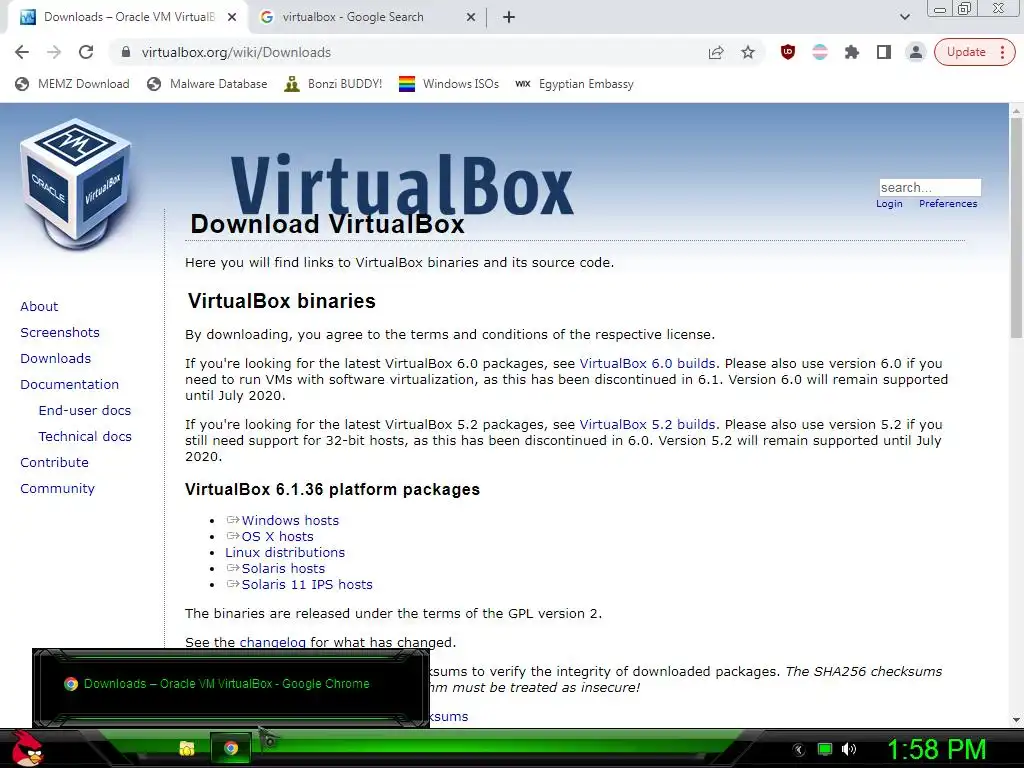Open Contribute in the sidebar
The height and width of the screenshot is (768, 1024).
54,462
